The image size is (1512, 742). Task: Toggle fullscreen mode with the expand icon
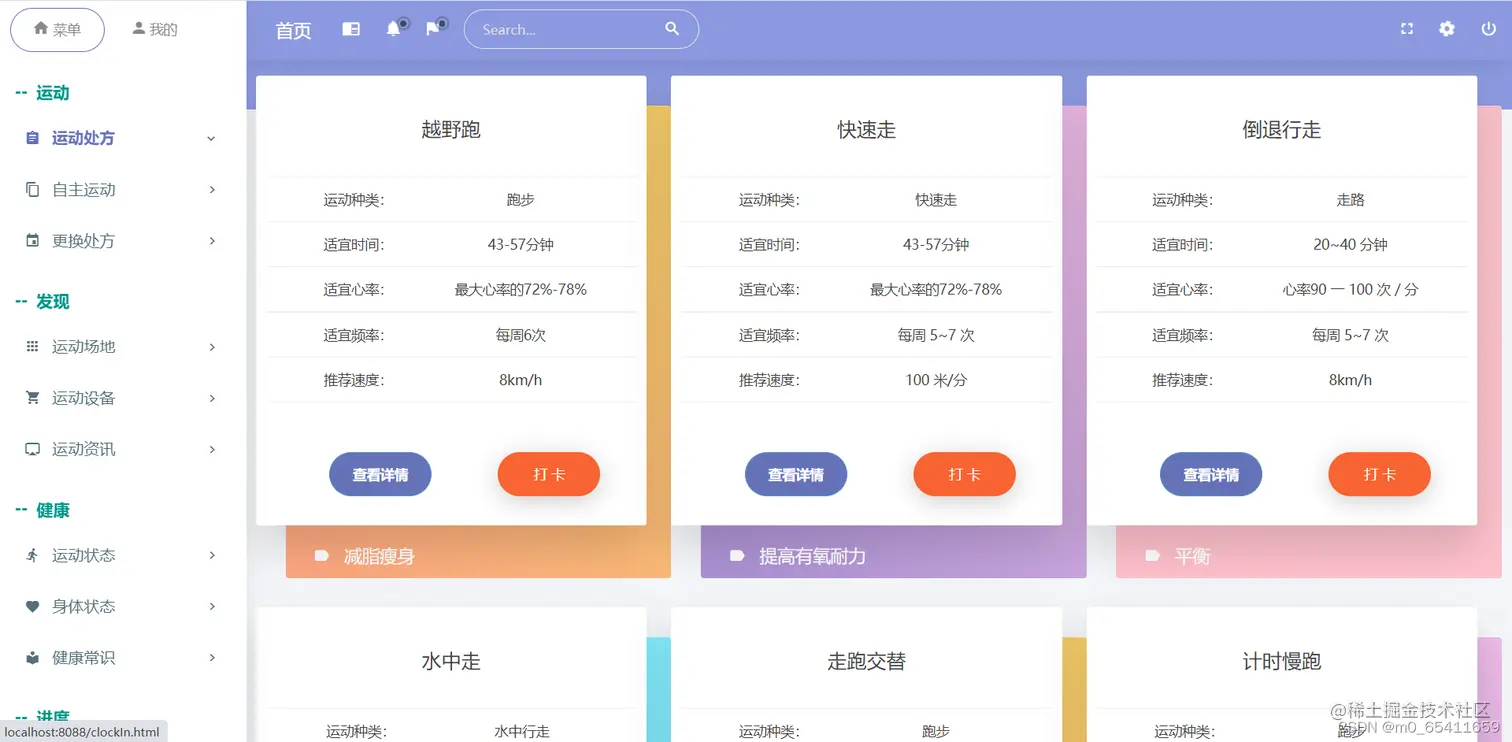click(1406, 29)
